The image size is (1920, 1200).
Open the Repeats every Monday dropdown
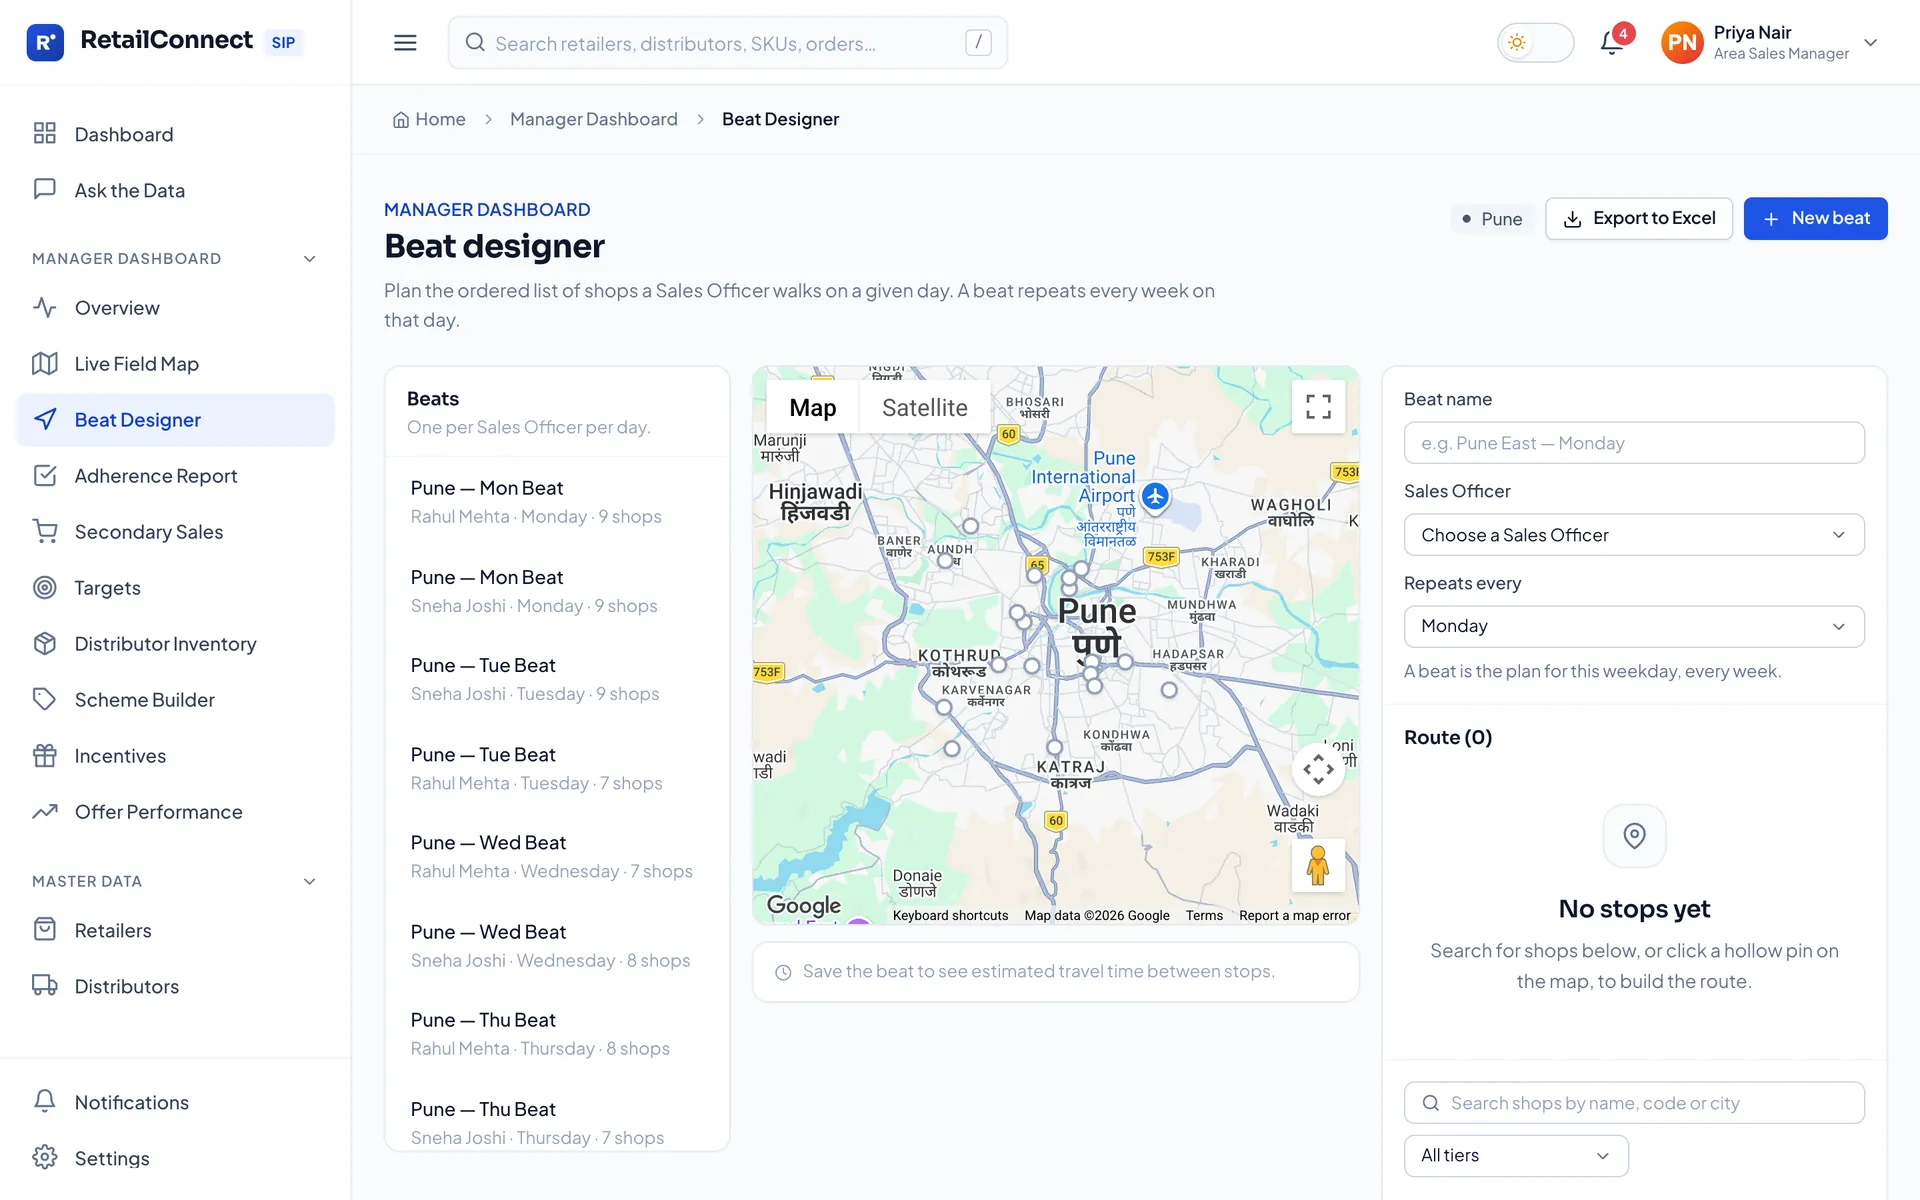(1634, 626)
